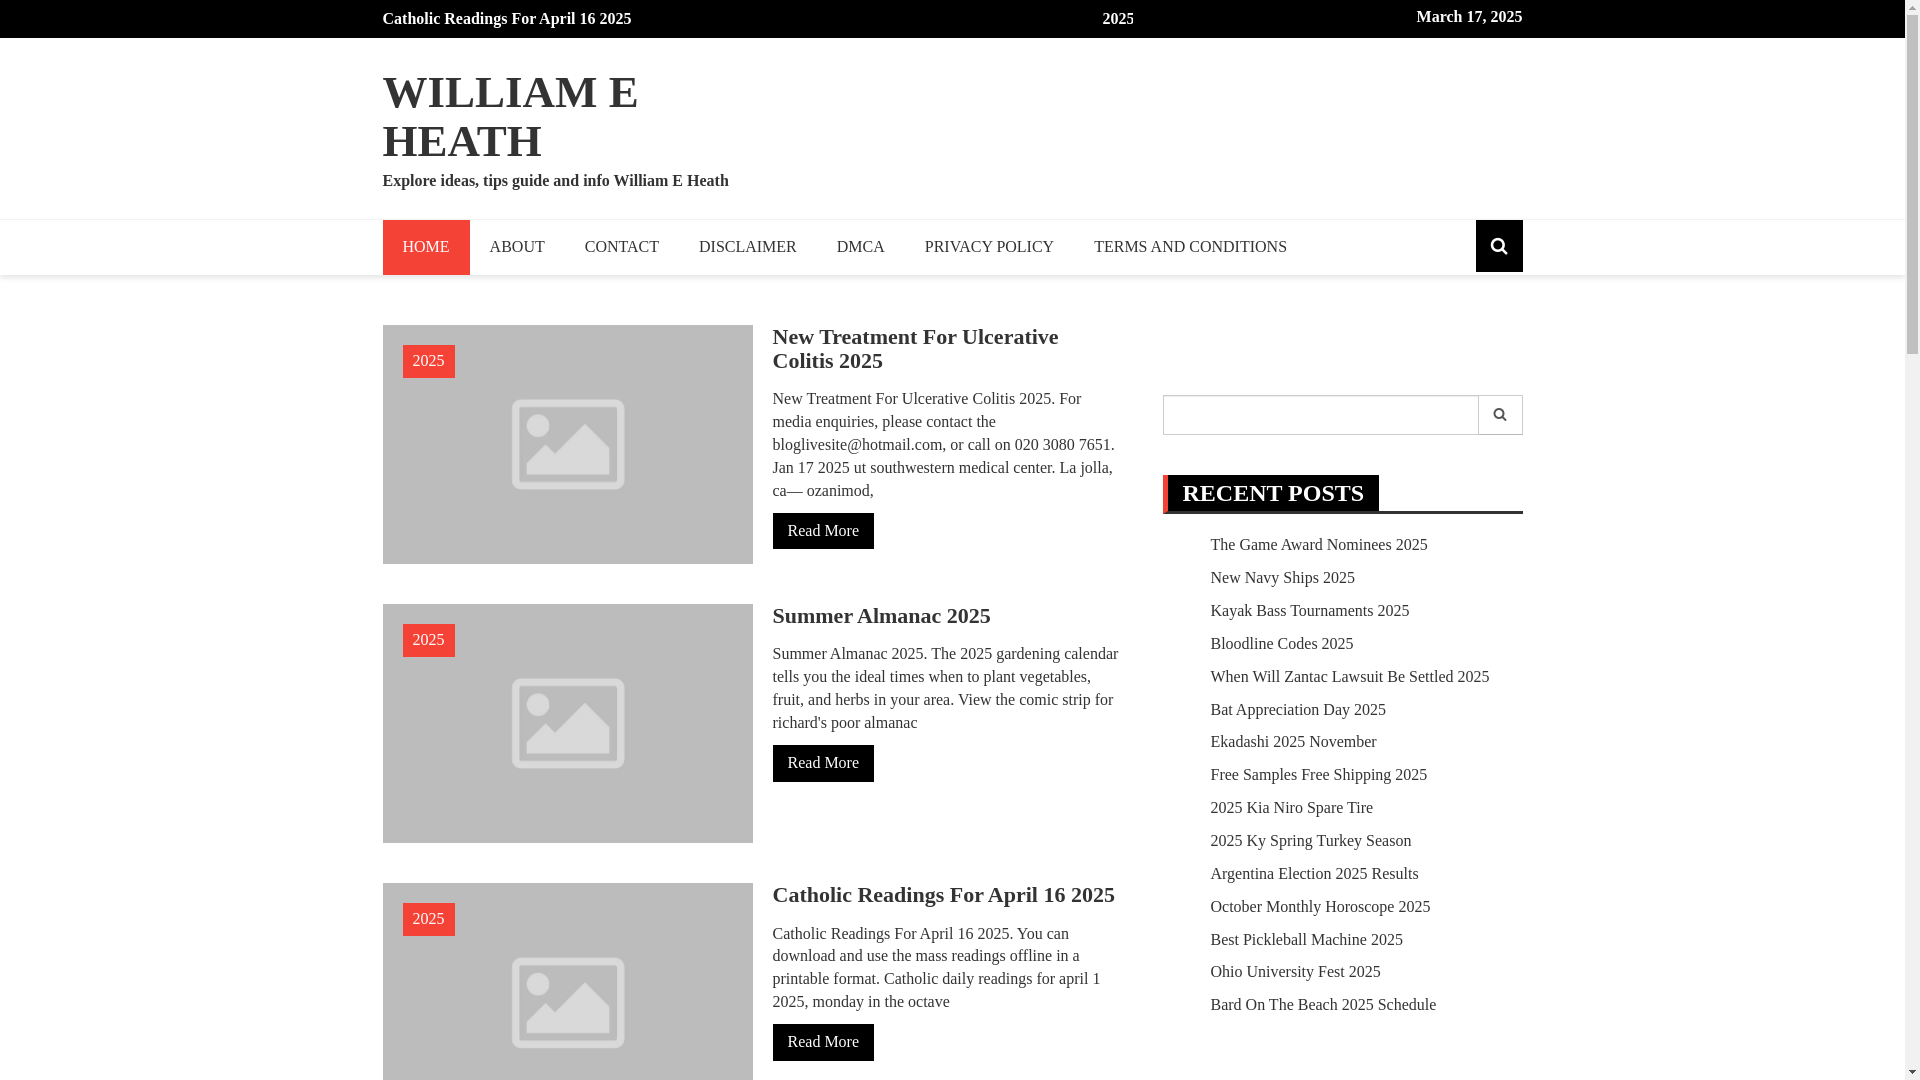This screenshot has height=1080, width=1920.
Task: Open the DMCA page
Action: [860, 247]
